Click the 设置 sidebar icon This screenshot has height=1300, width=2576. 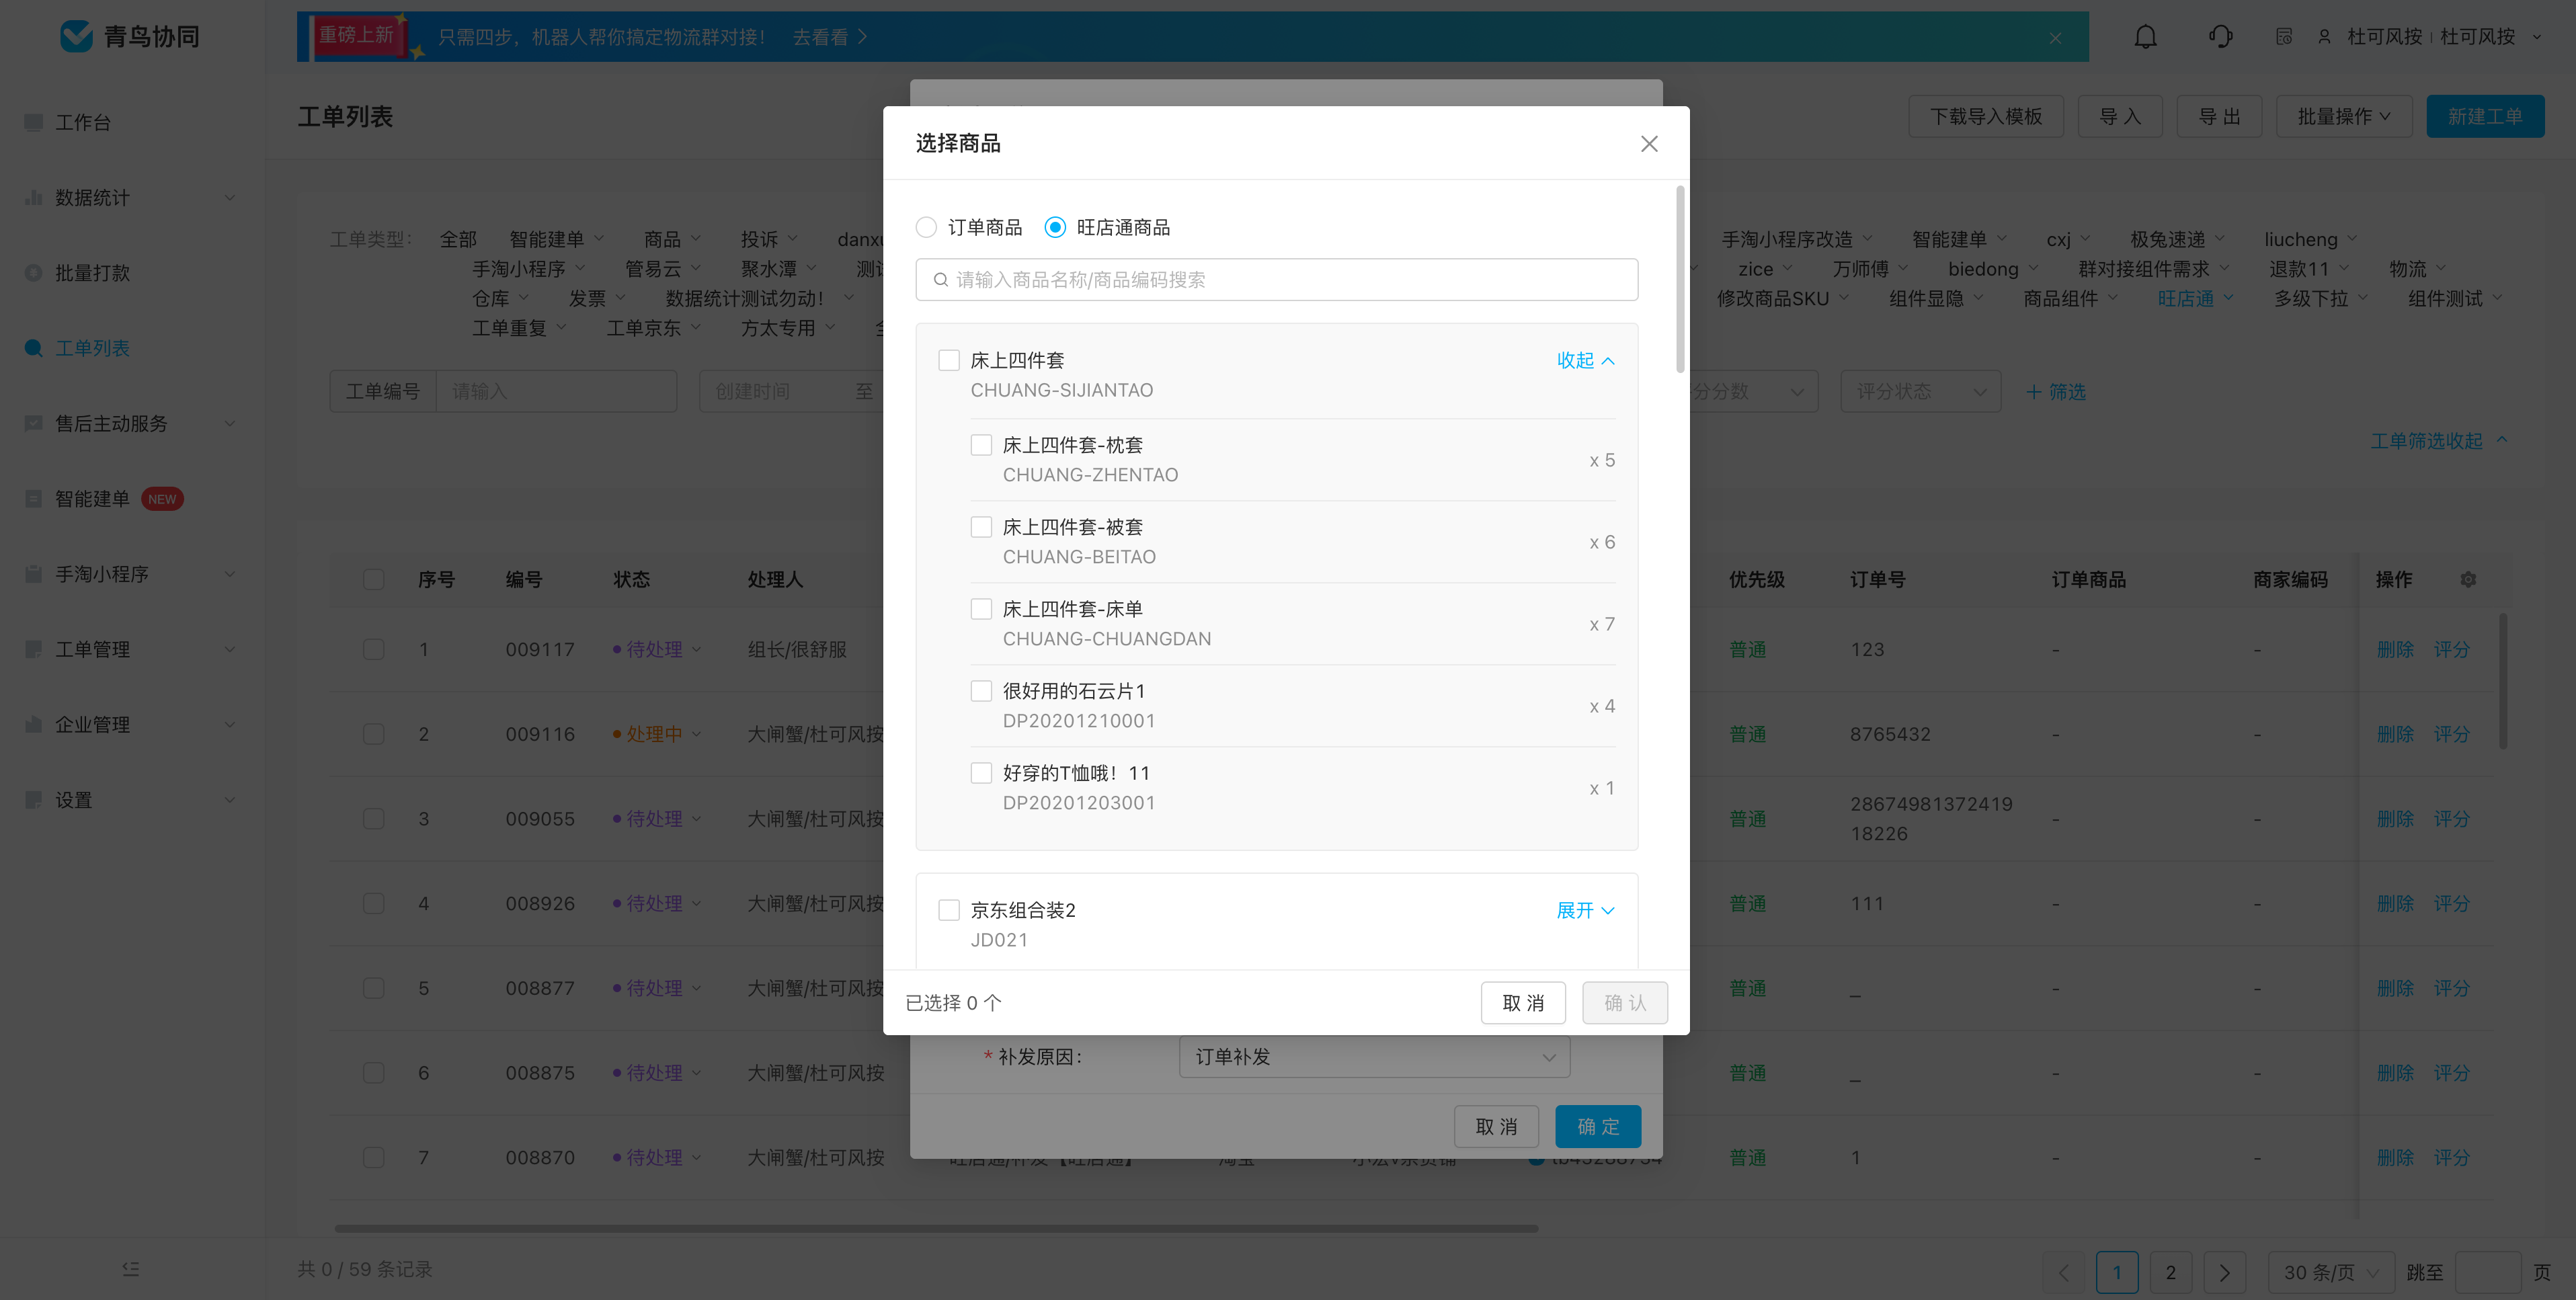pos(33,799)
